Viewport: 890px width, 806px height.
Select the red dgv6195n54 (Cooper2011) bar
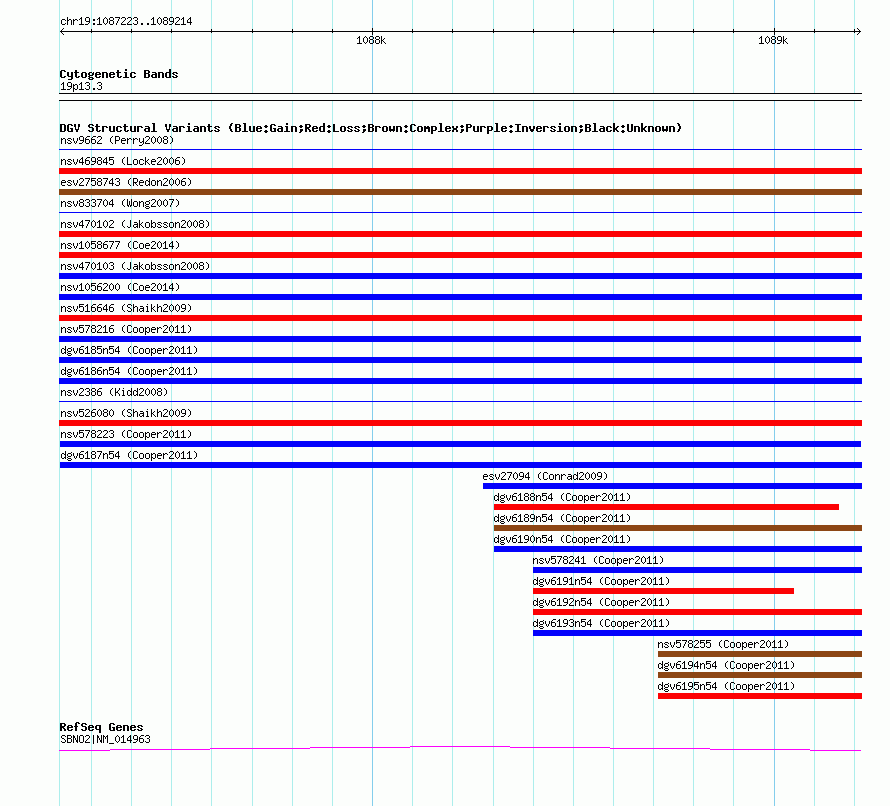(759, 696)
